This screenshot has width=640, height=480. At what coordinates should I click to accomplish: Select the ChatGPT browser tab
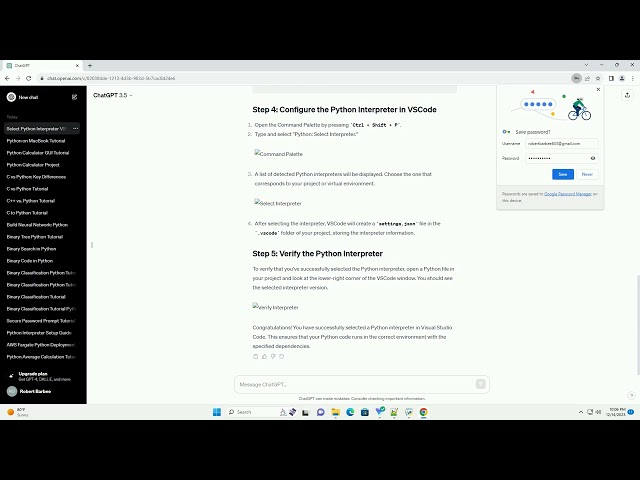(x=42, y=65)
